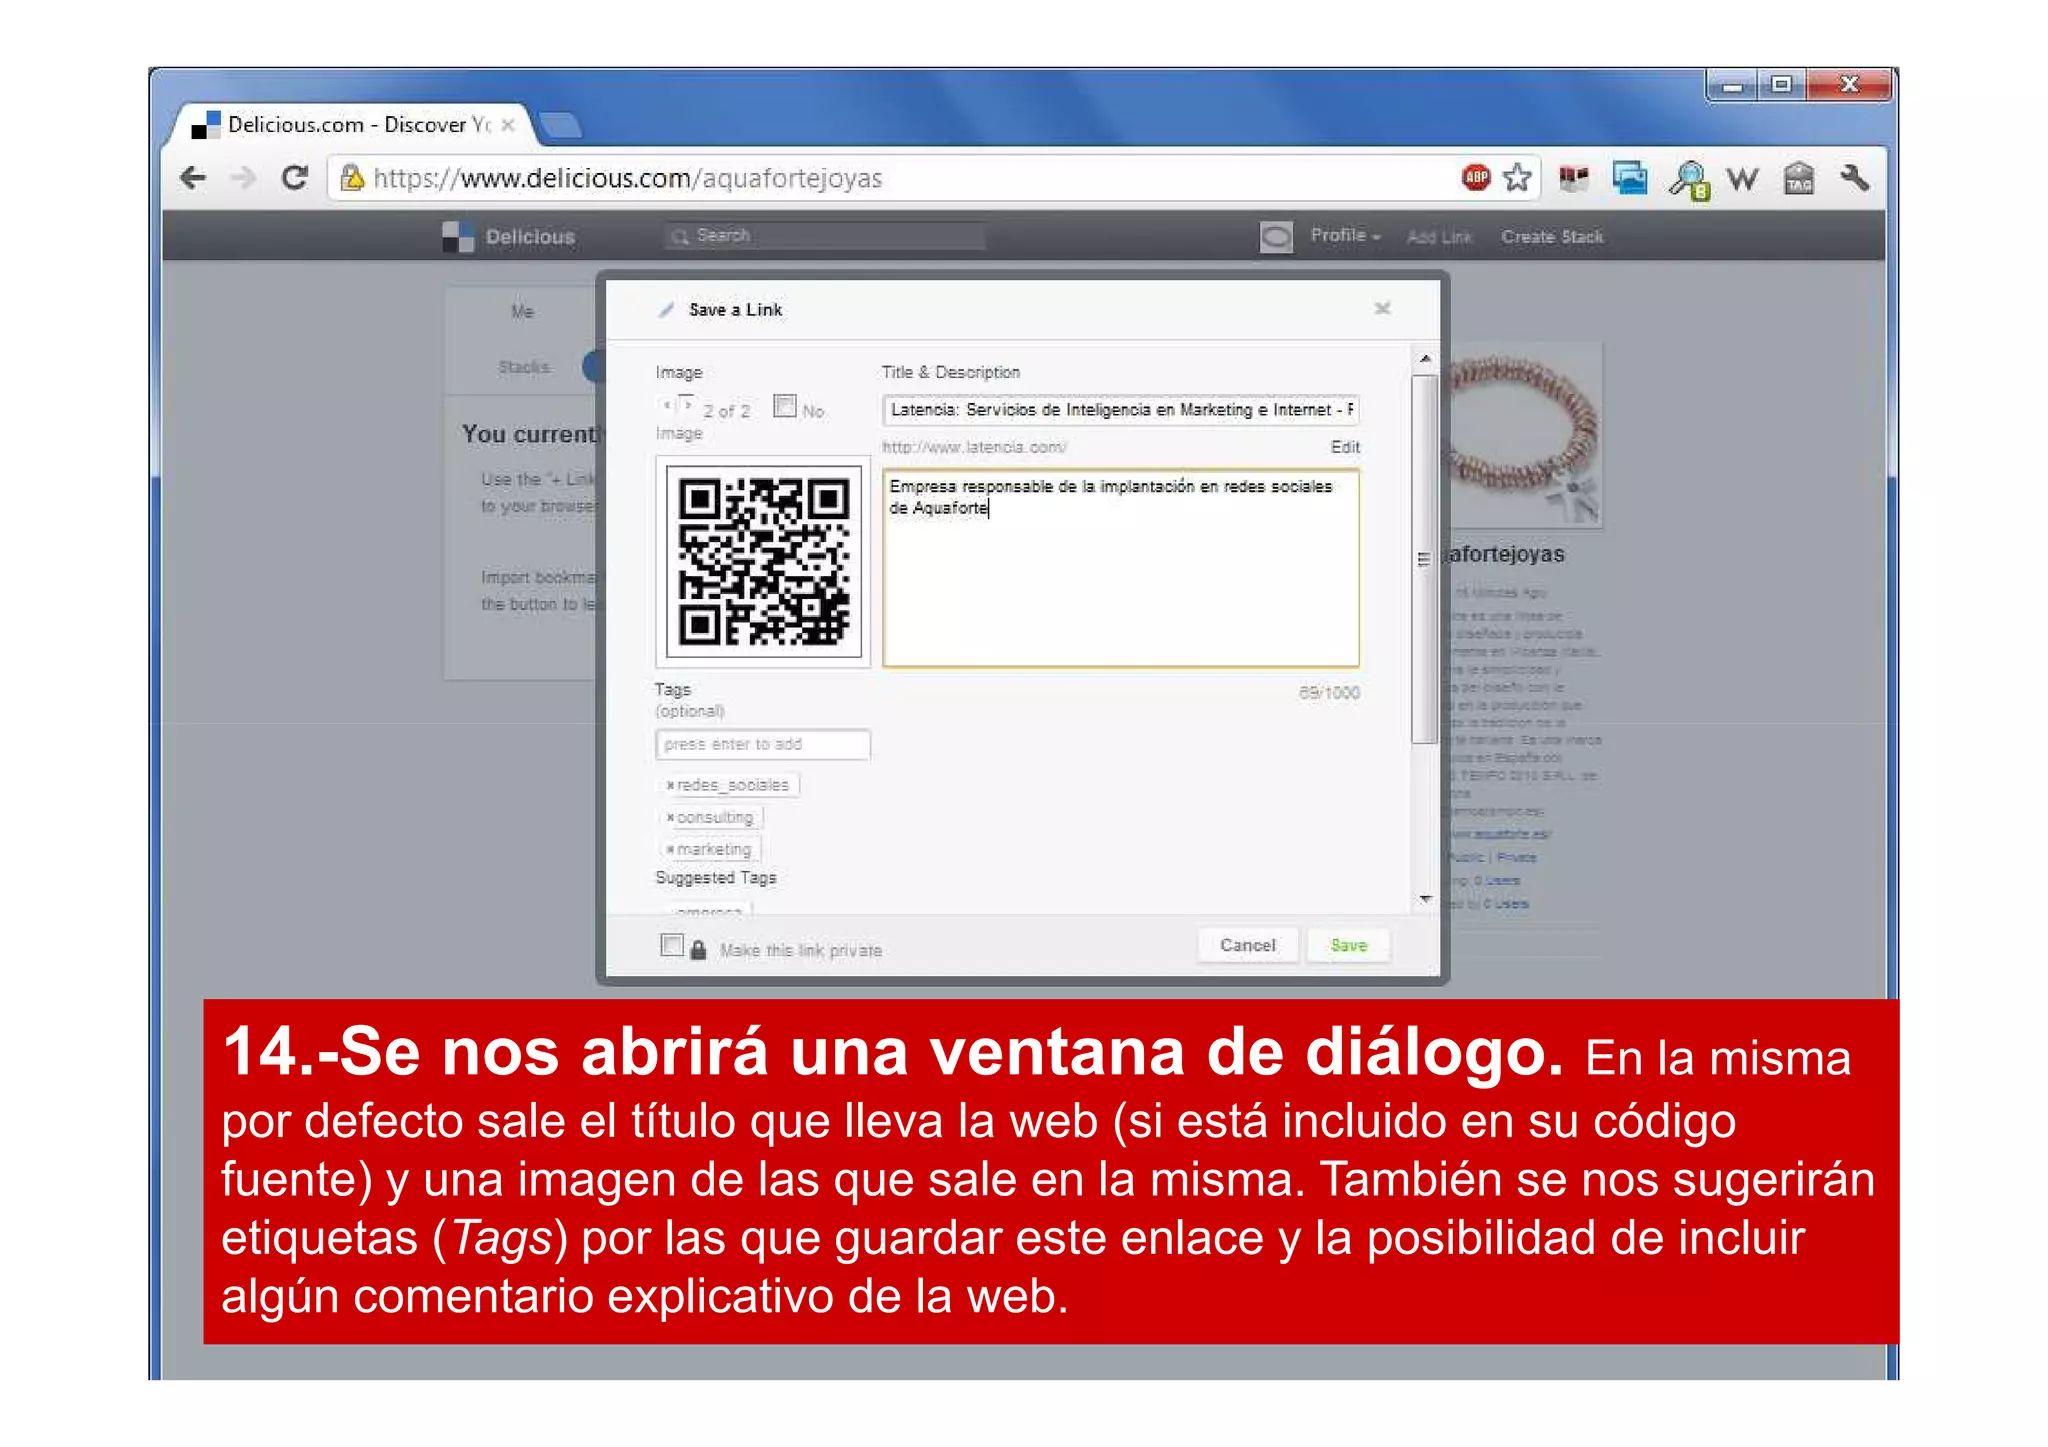Image resolution: width=2048 pixels, height=1447 pixels.
Task: Select the QR code image thumbnail
Action: coord(763,561)
